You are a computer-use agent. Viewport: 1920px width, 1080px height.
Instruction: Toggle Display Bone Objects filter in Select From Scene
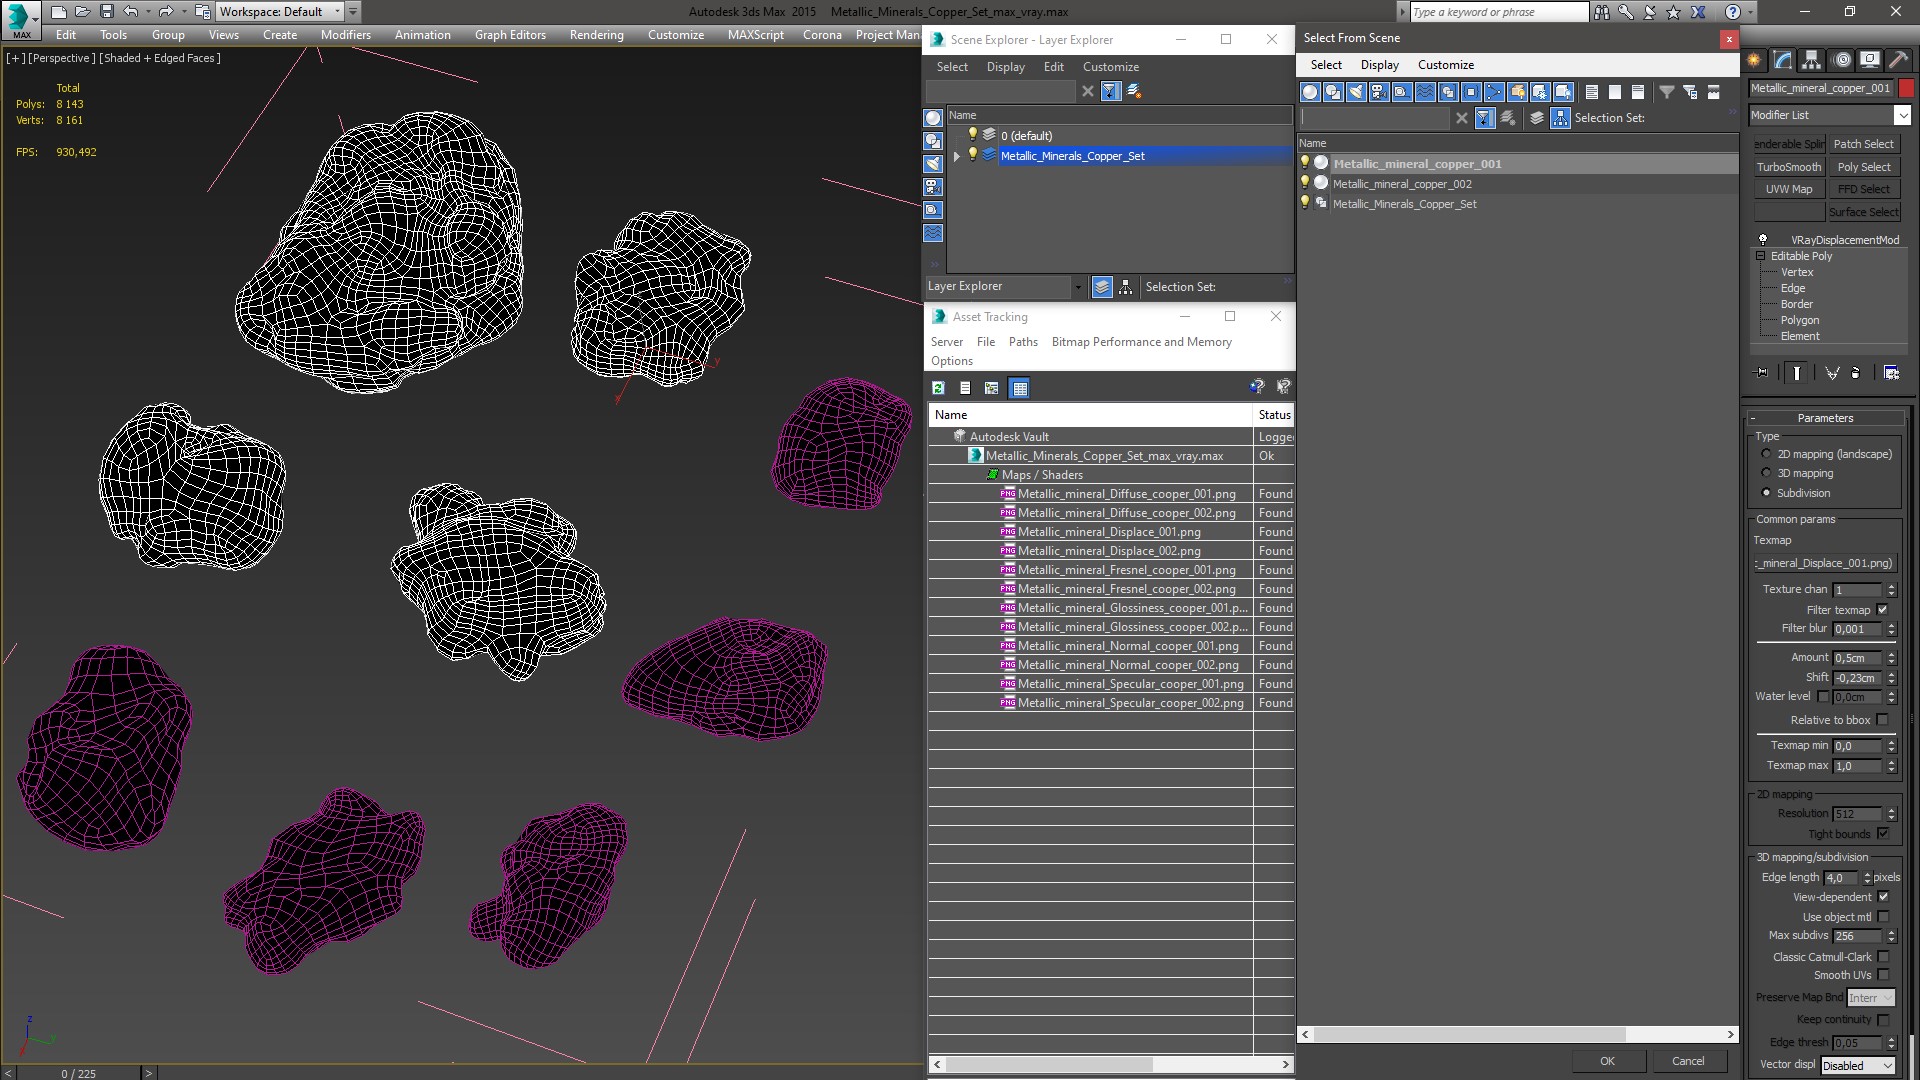(1494, 92)
